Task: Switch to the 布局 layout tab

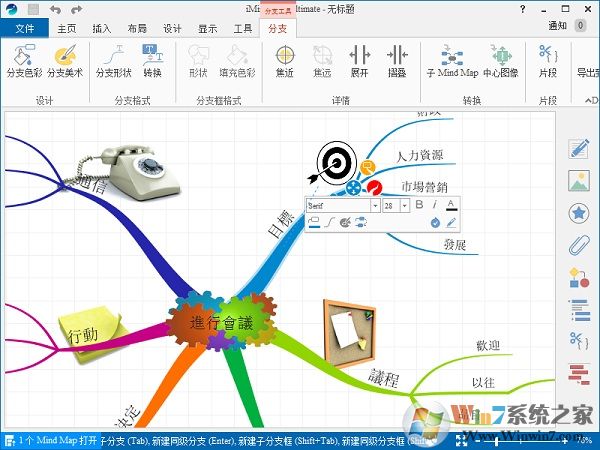Action: point(137,29)
